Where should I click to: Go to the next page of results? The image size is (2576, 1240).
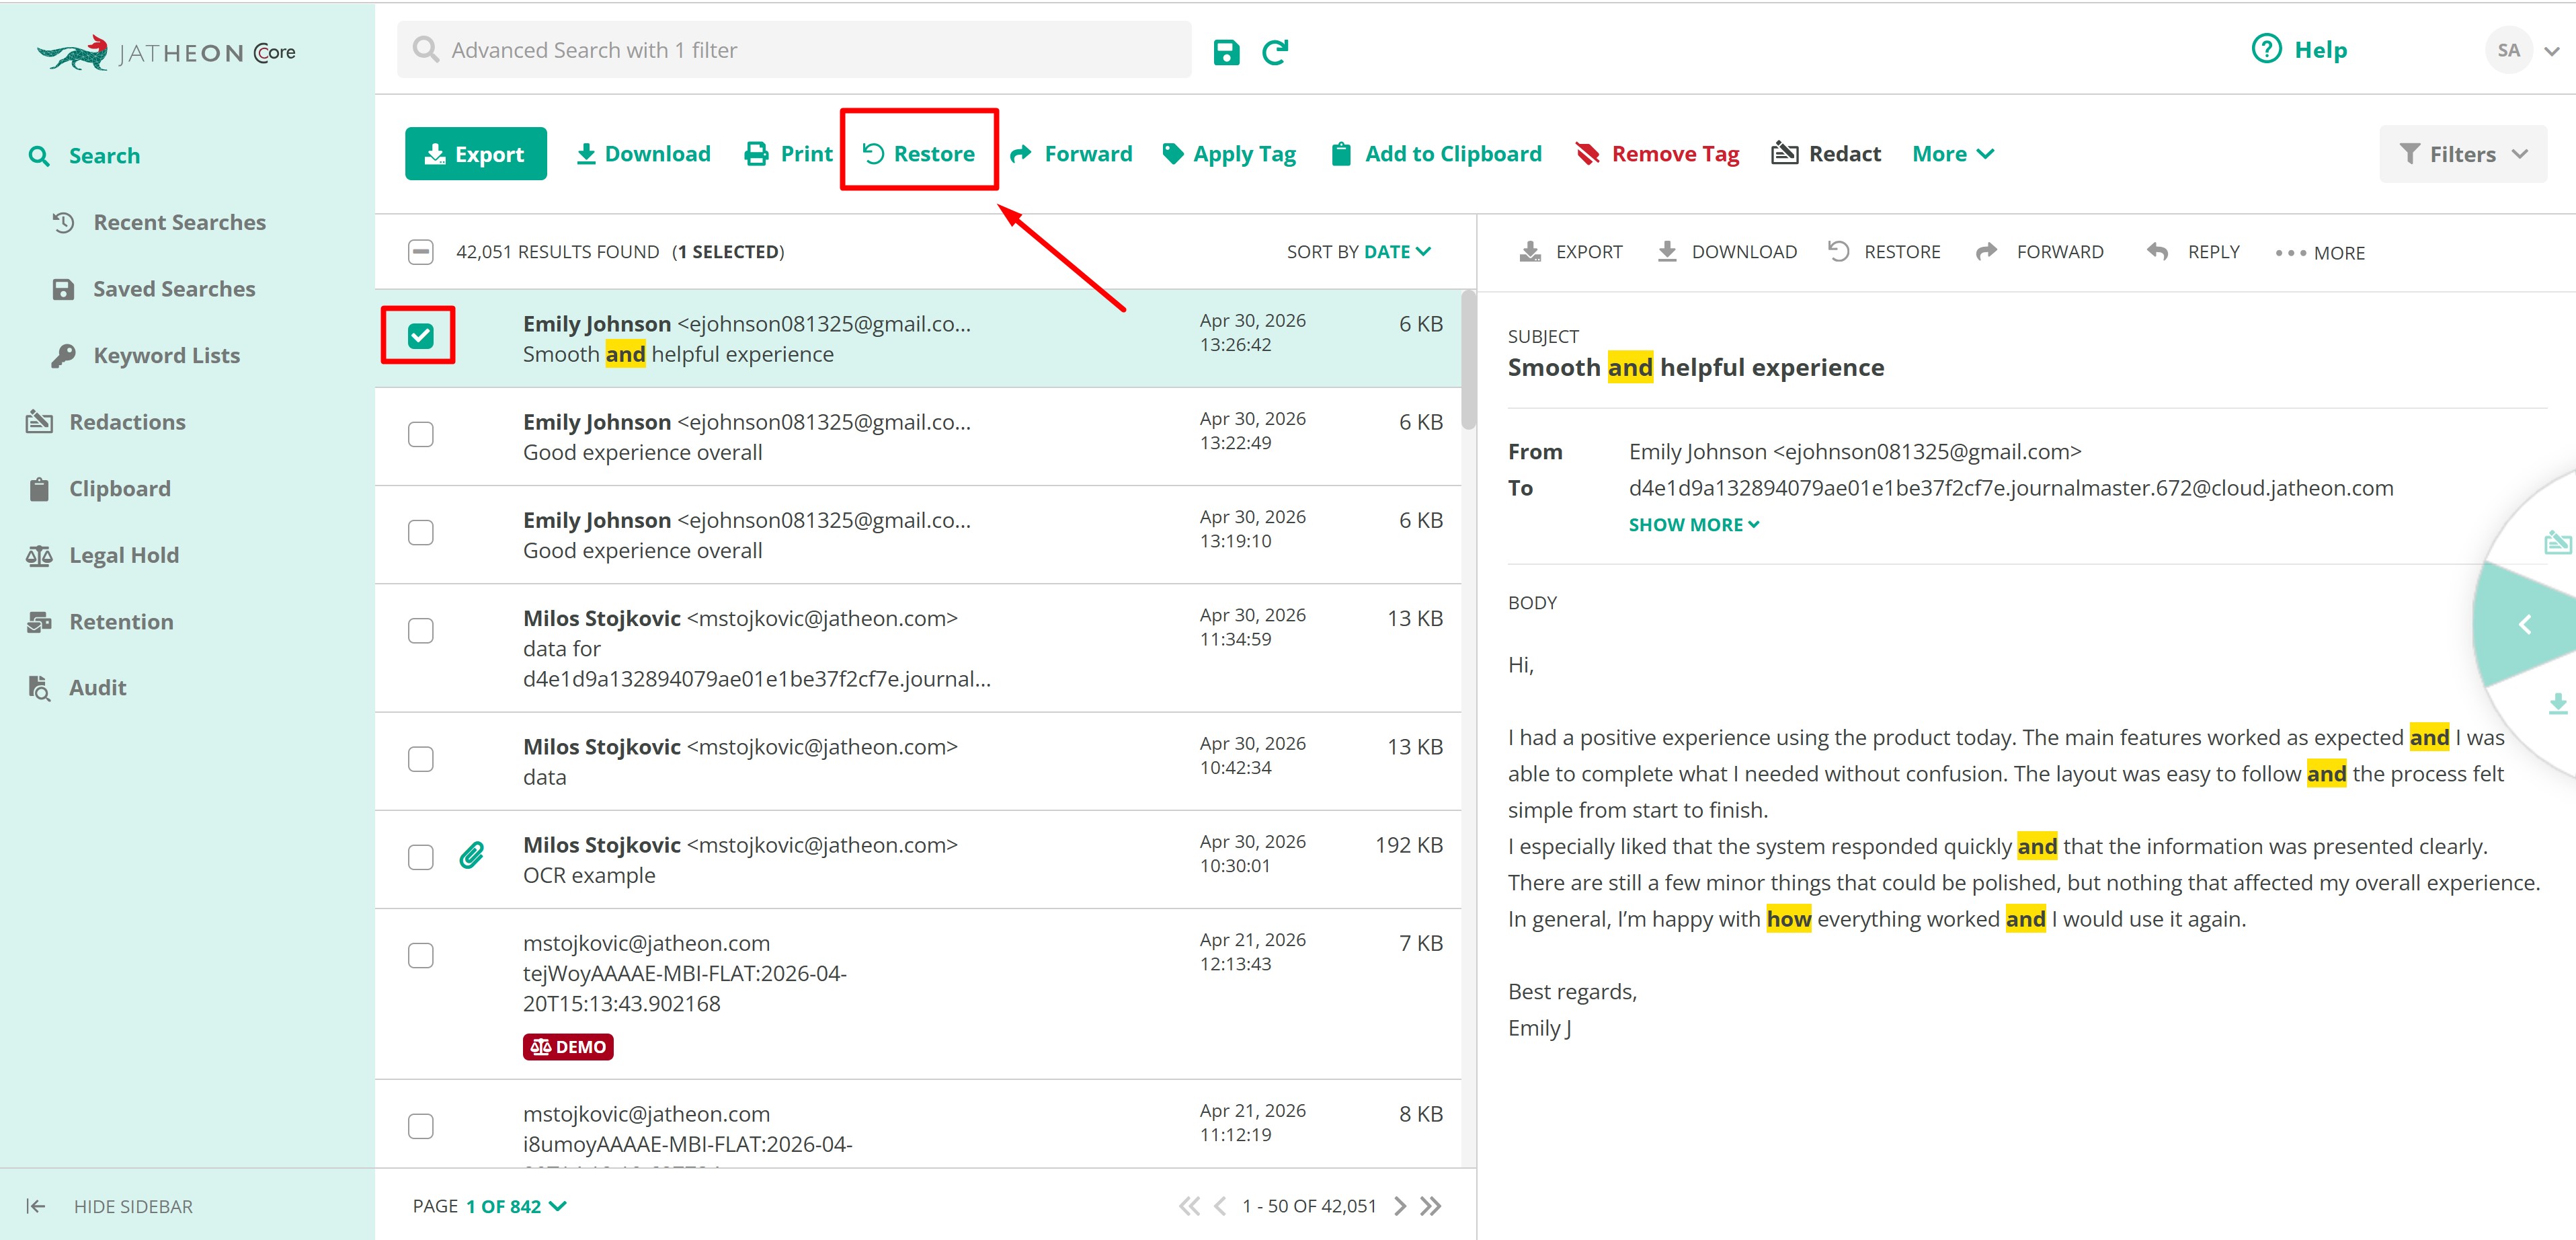(1400, 1206)
